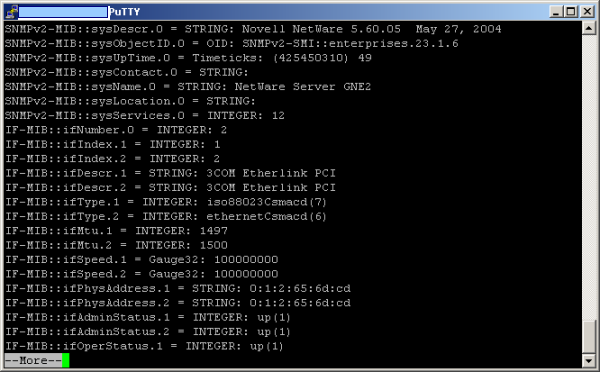Click the --More-- prompt text
The width and height of the screenshot is (600, 372).
[x=33, y=361]
